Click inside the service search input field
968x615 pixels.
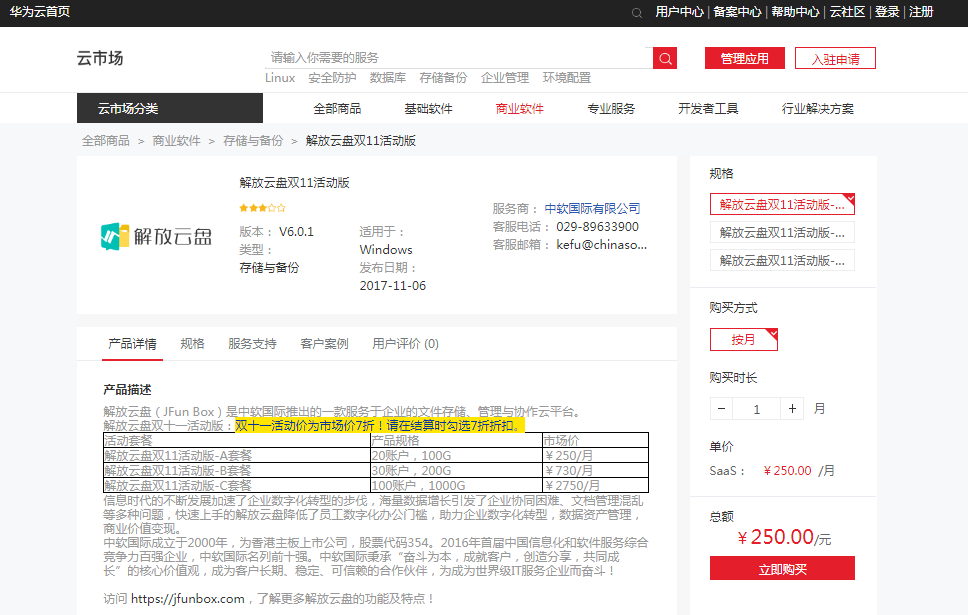450,58
